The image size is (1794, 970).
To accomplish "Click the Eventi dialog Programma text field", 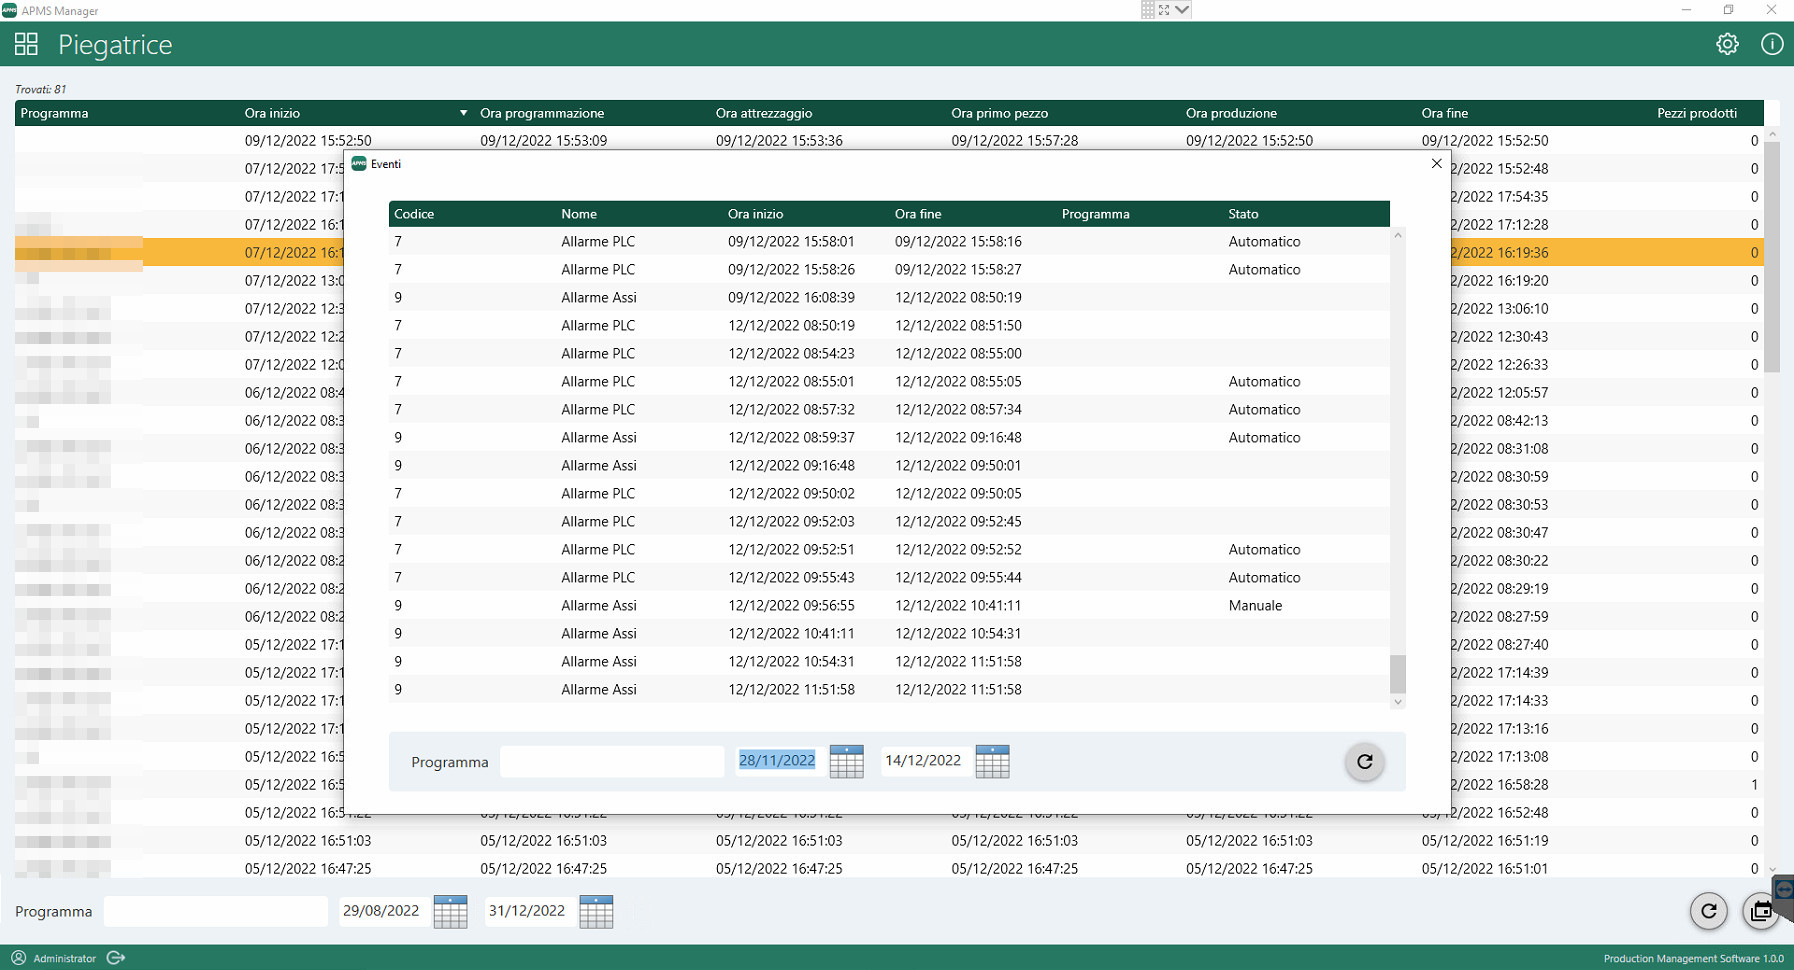I will pyautogui.click(x=611, y=762).
